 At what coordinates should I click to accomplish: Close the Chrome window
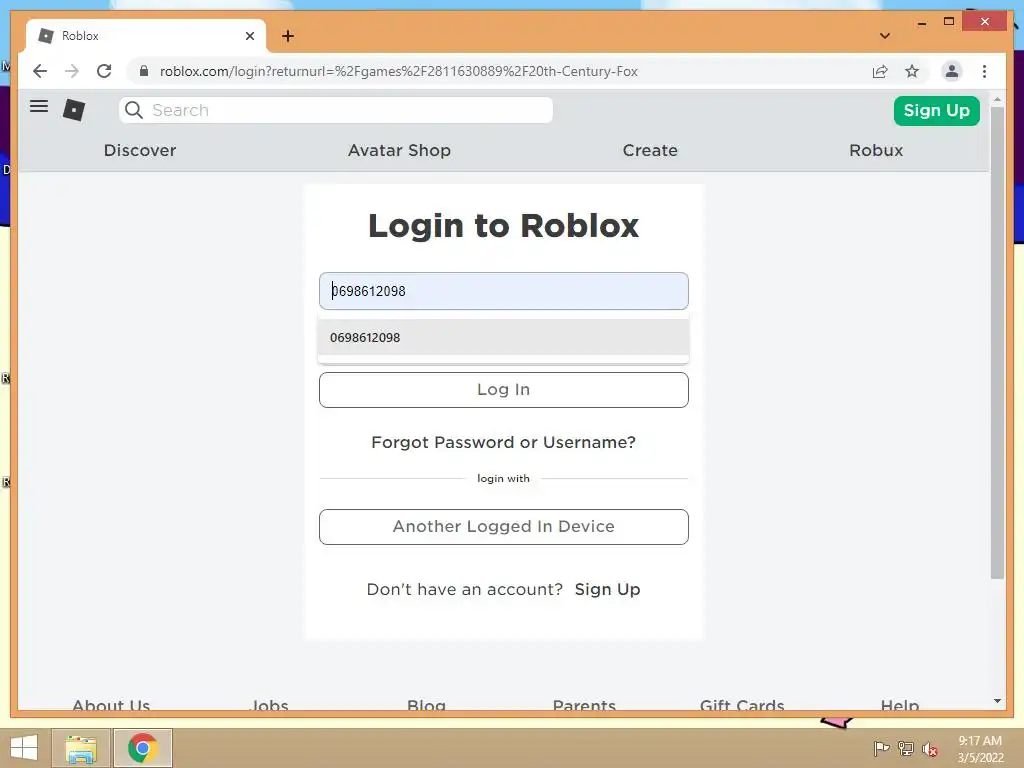point(985,22)
